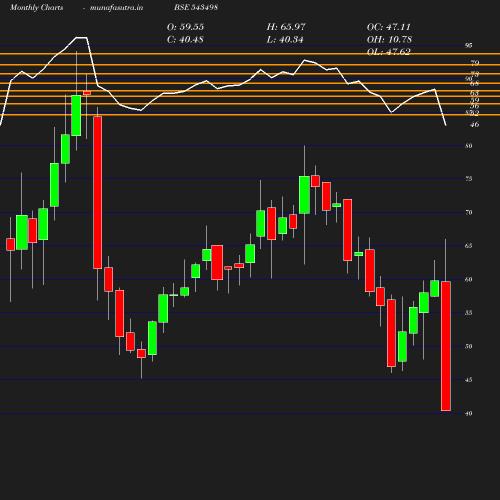Screen dimensions: 500x500
Task: Click the close value C: 40.48
Action: (x=185, y=40)
